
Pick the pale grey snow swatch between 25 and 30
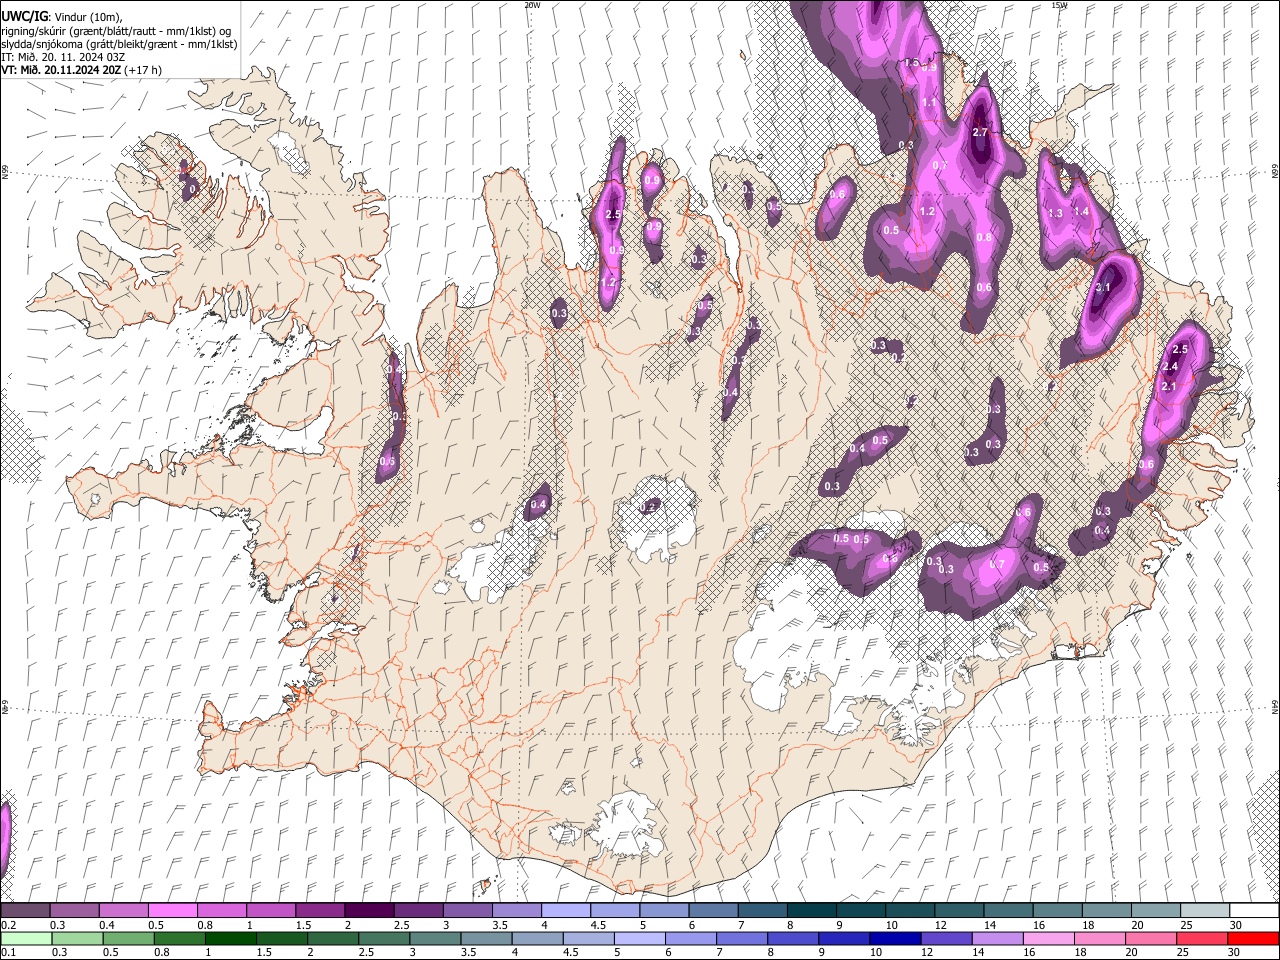(1205, 910)
